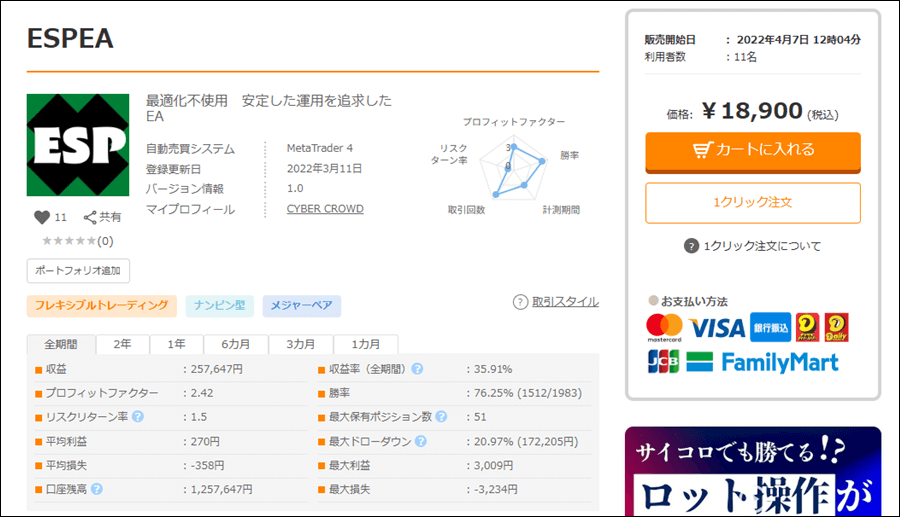Switch to the 6カ月 tab
The height and width of the screenshot is (517, 900).
click(x=236, y=344)
